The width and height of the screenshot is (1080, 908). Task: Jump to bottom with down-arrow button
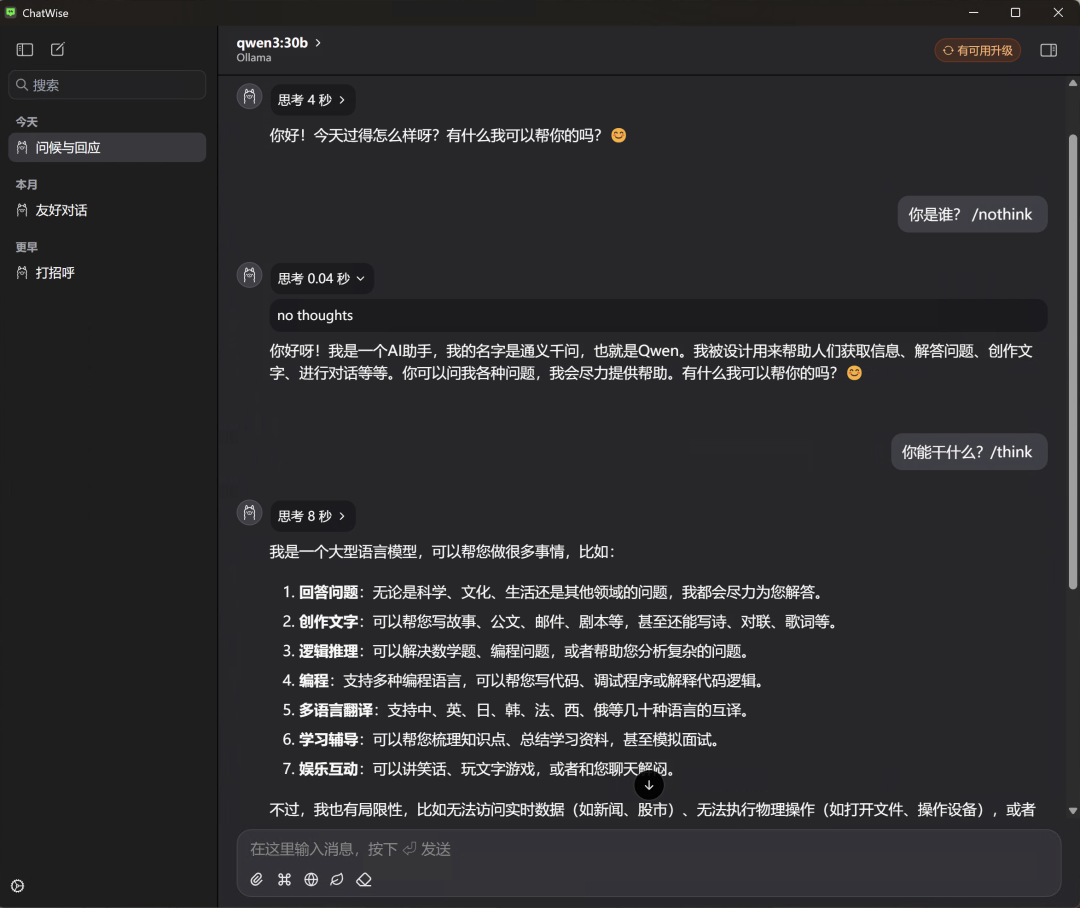(x=649, y=785)
